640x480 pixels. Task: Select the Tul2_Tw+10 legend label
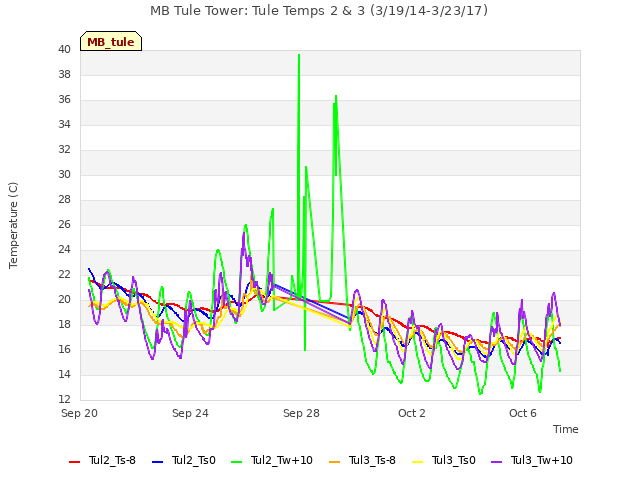point(282,460)
